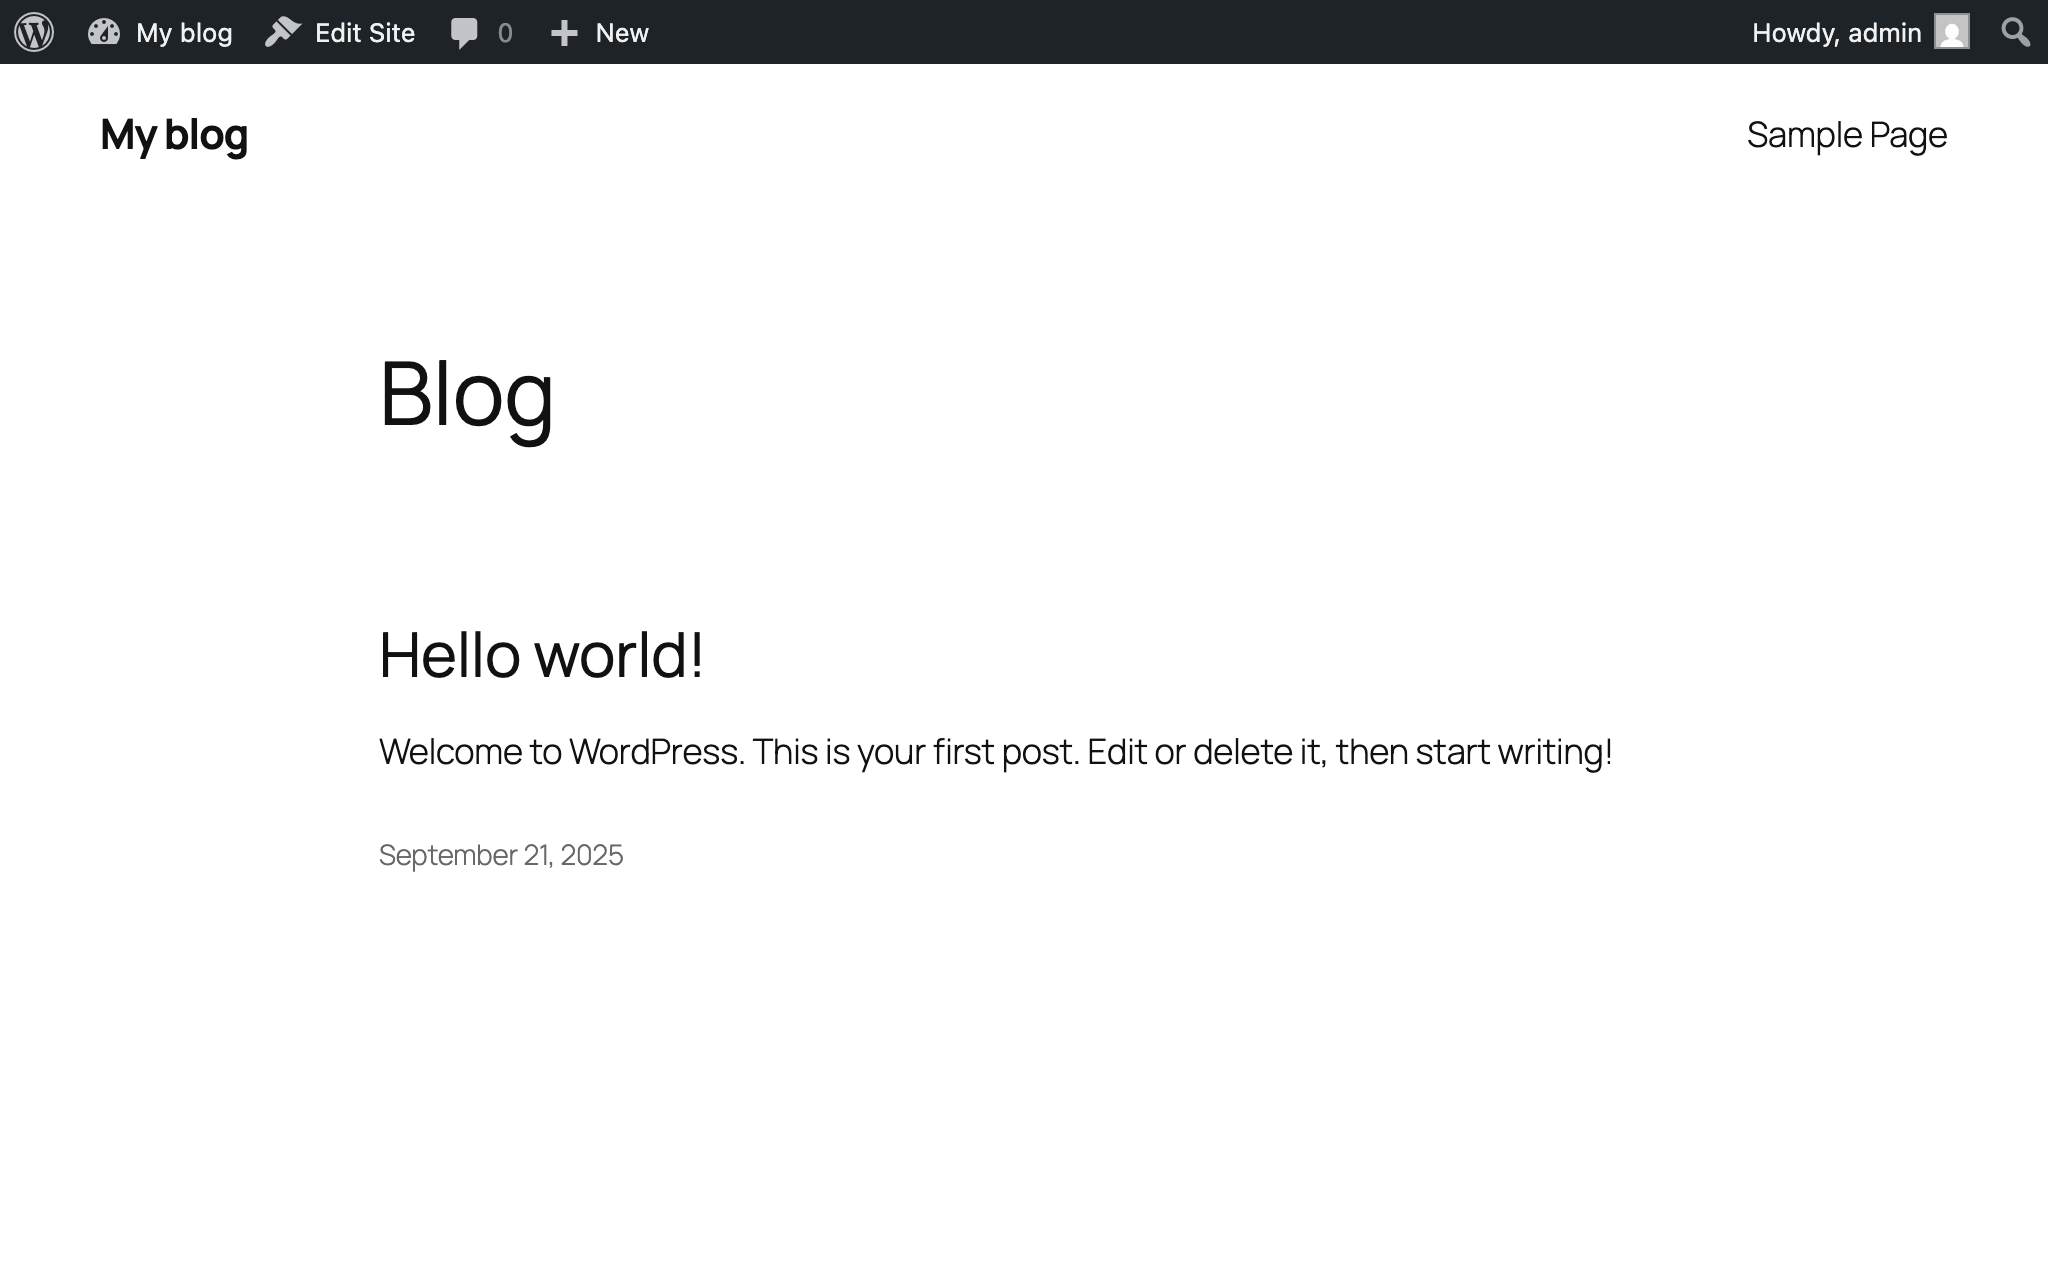Click the comment counter showing zero
This screenshot has height=1280, width=2048.
pyautogui.click(x=504, y=32)
